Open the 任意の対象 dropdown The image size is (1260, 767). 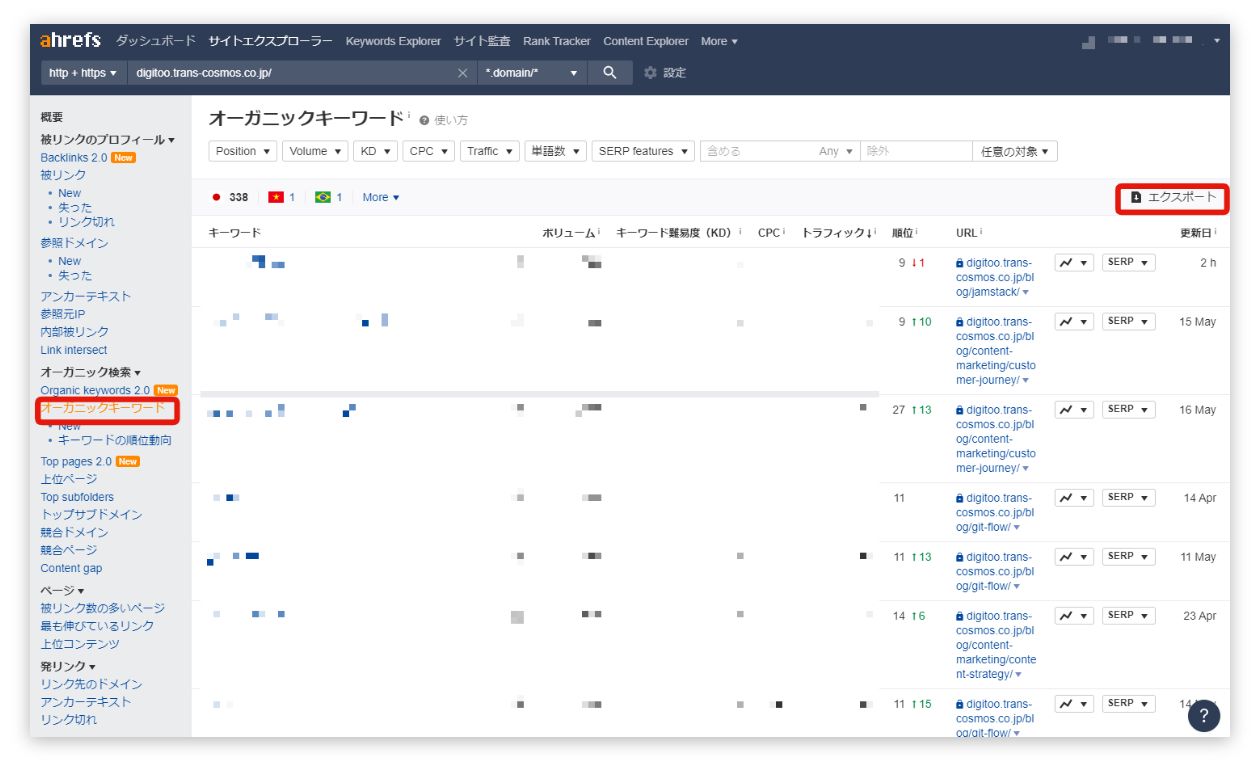[x=1015, y=152]
